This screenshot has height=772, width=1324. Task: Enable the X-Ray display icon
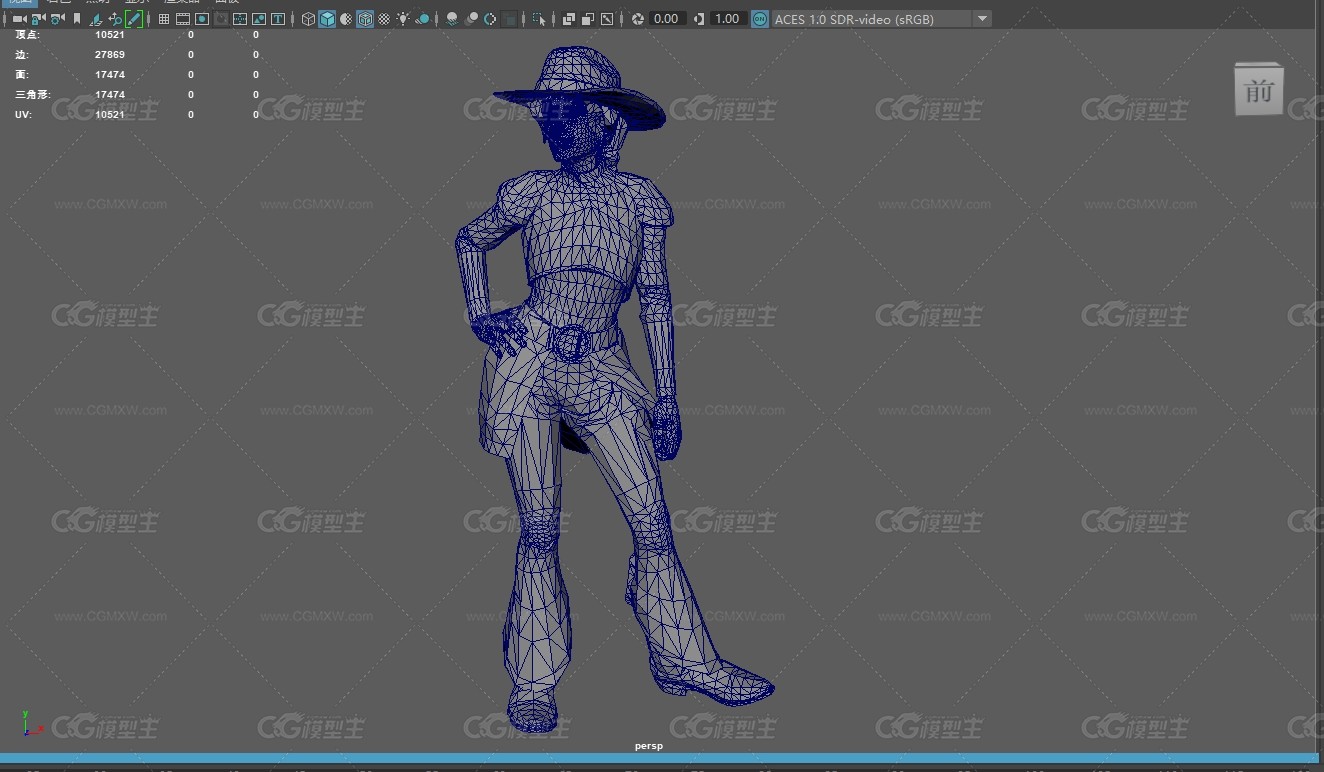click(568, 19)
